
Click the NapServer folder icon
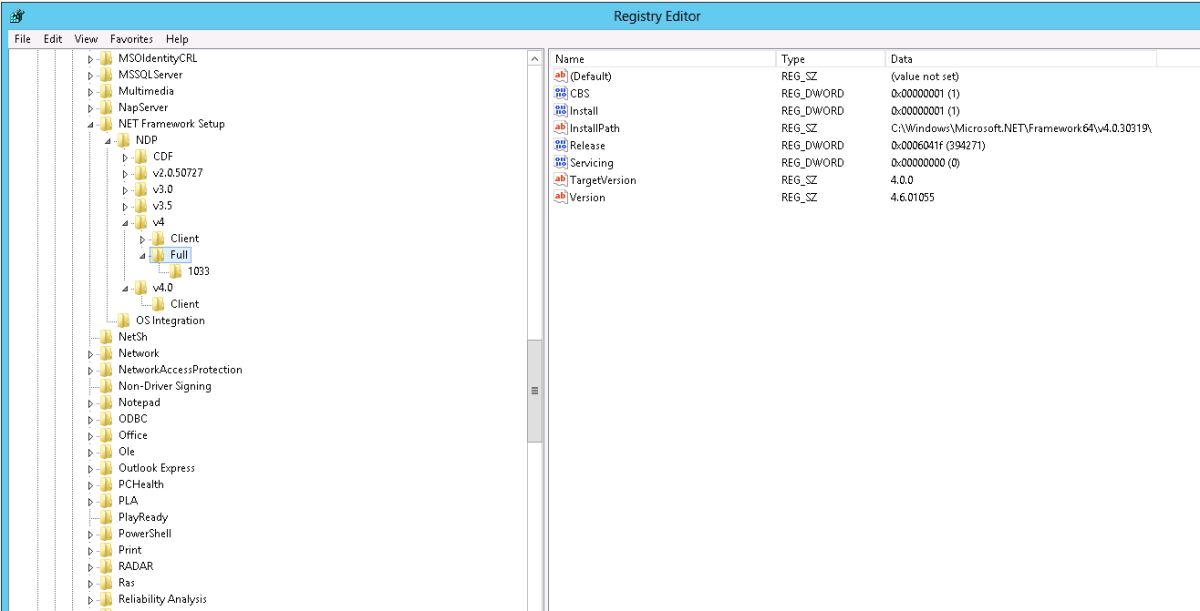tap(106, 107)
